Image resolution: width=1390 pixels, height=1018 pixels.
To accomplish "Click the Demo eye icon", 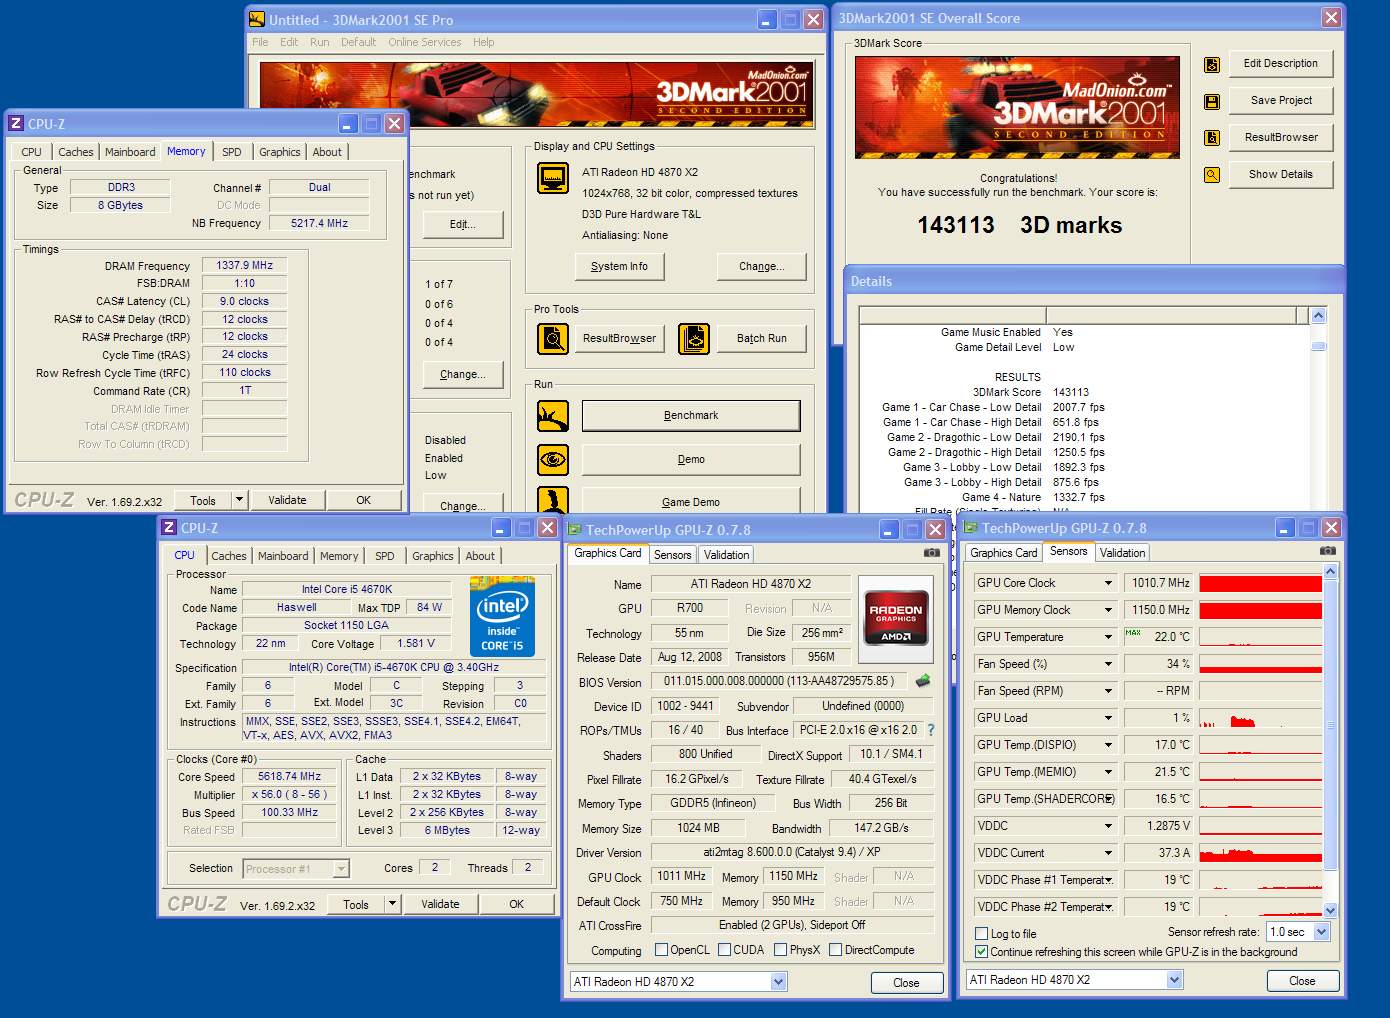I will (553, 460).
